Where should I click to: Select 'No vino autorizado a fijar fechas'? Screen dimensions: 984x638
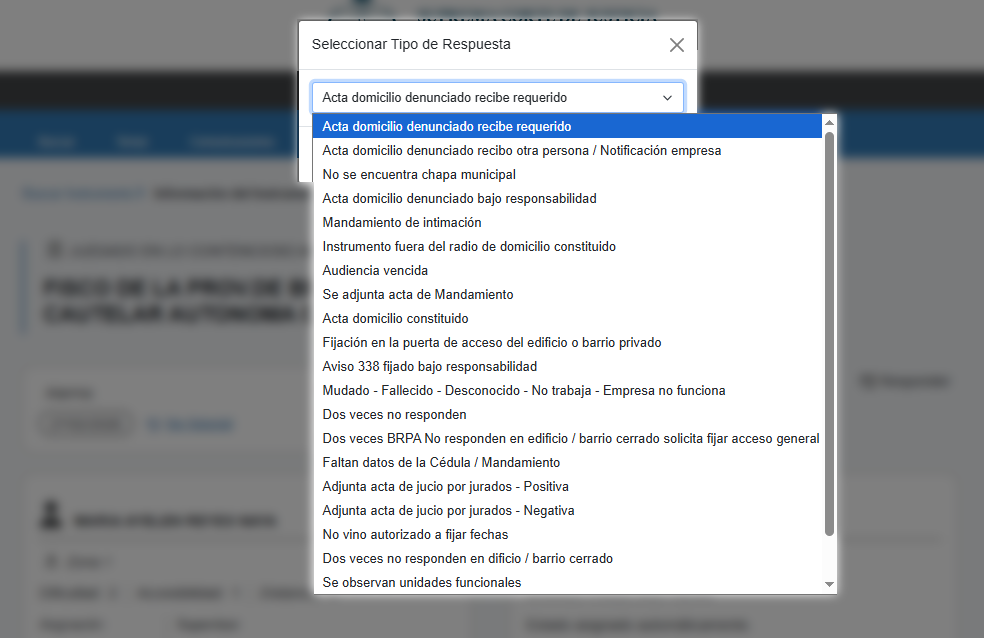(415, 535)
